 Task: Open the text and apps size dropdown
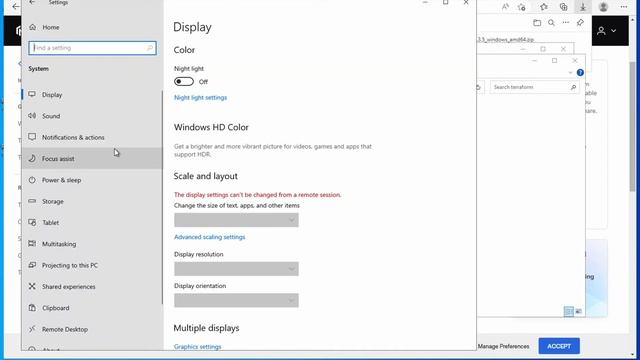236,220
